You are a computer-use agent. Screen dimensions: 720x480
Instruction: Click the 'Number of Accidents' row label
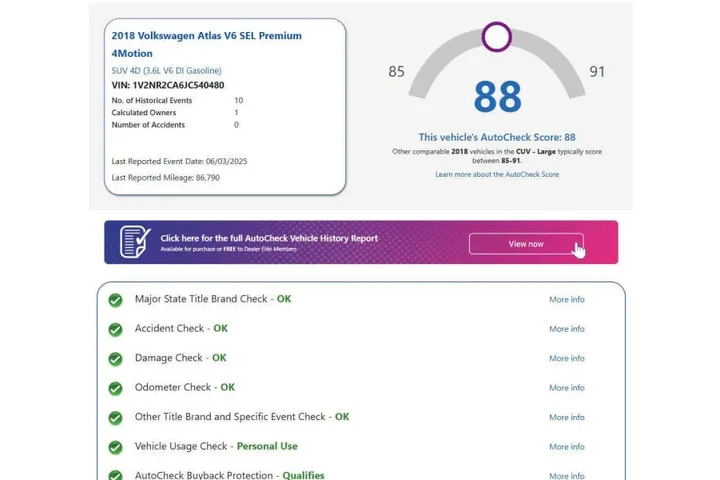pos(148,125)
